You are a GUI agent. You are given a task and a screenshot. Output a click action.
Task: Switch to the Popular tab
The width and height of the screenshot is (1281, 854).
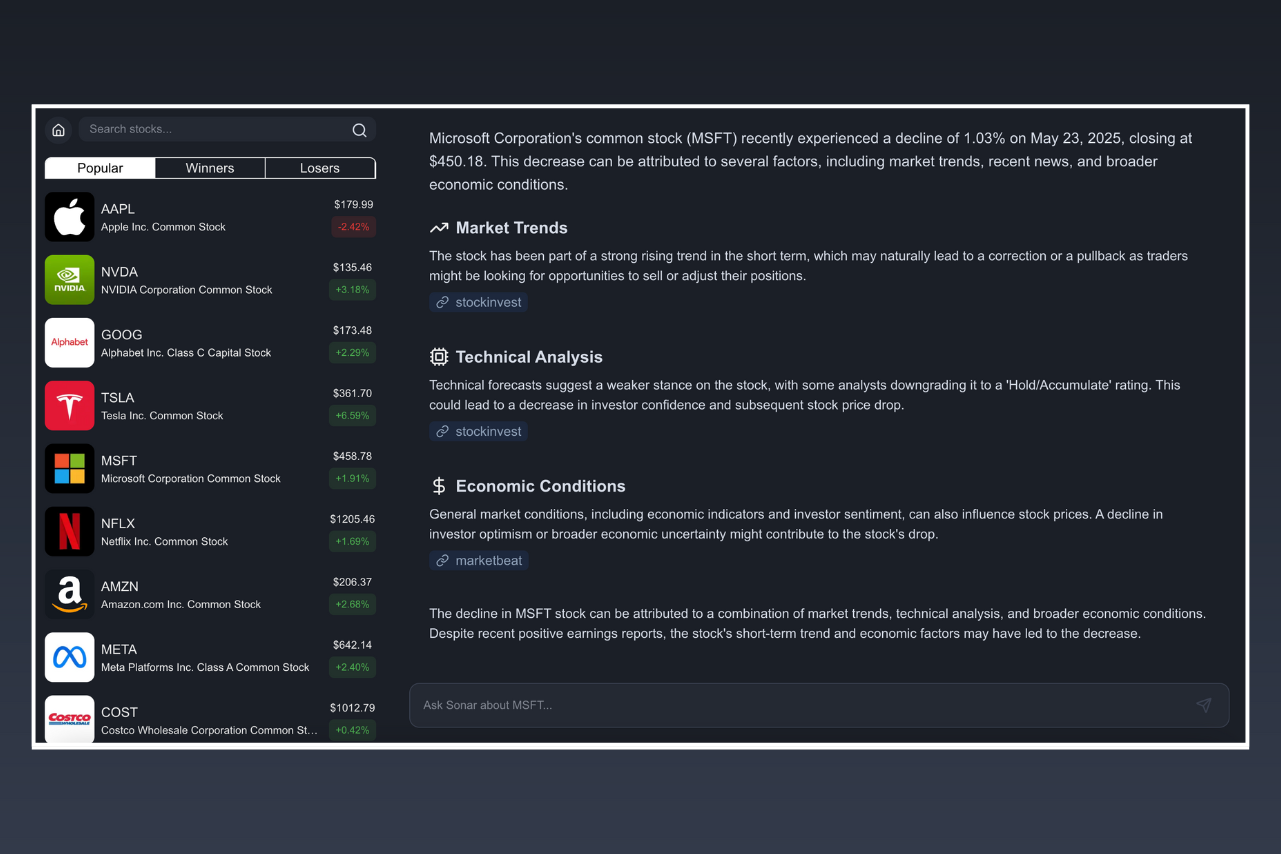pyautogui.click(x=100, y=168)
